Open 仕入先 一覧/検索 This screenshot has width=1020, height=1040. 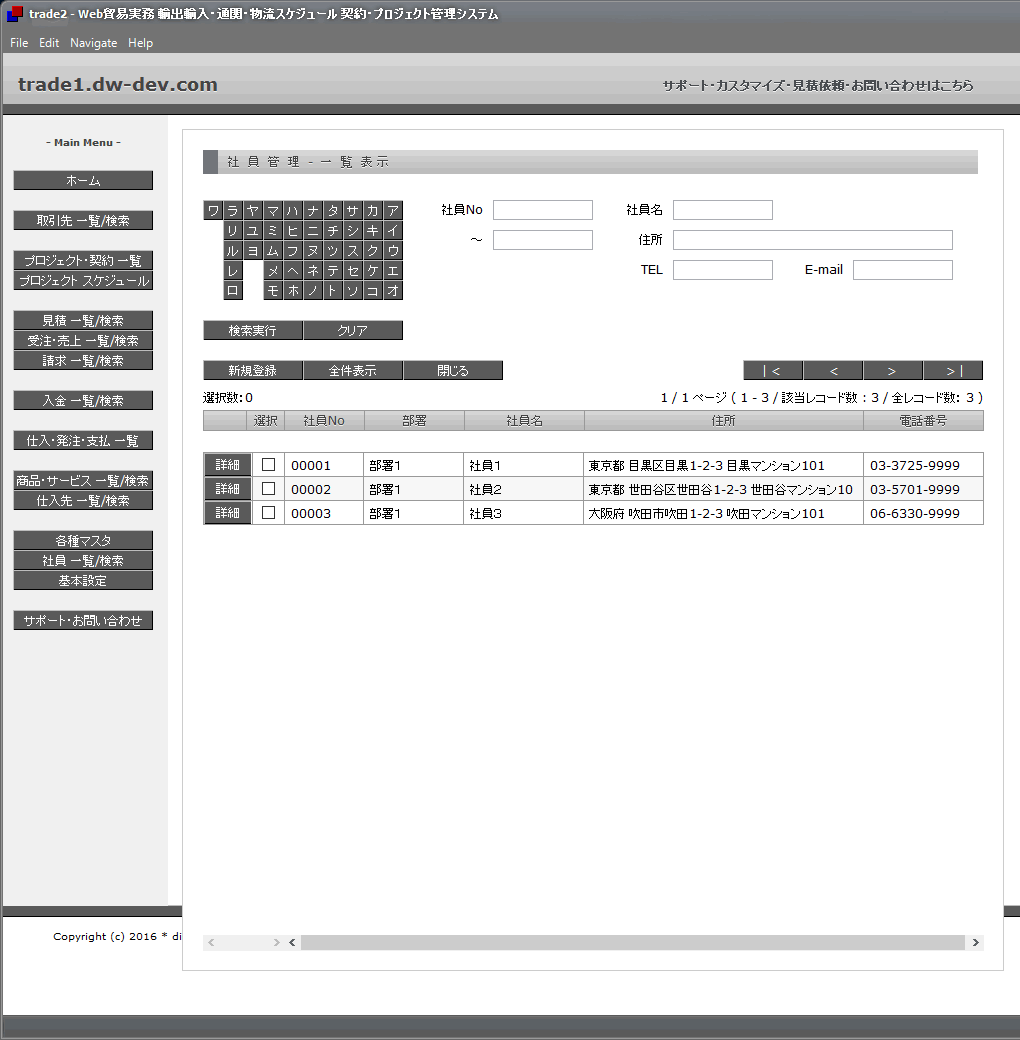tap(83, 500)
